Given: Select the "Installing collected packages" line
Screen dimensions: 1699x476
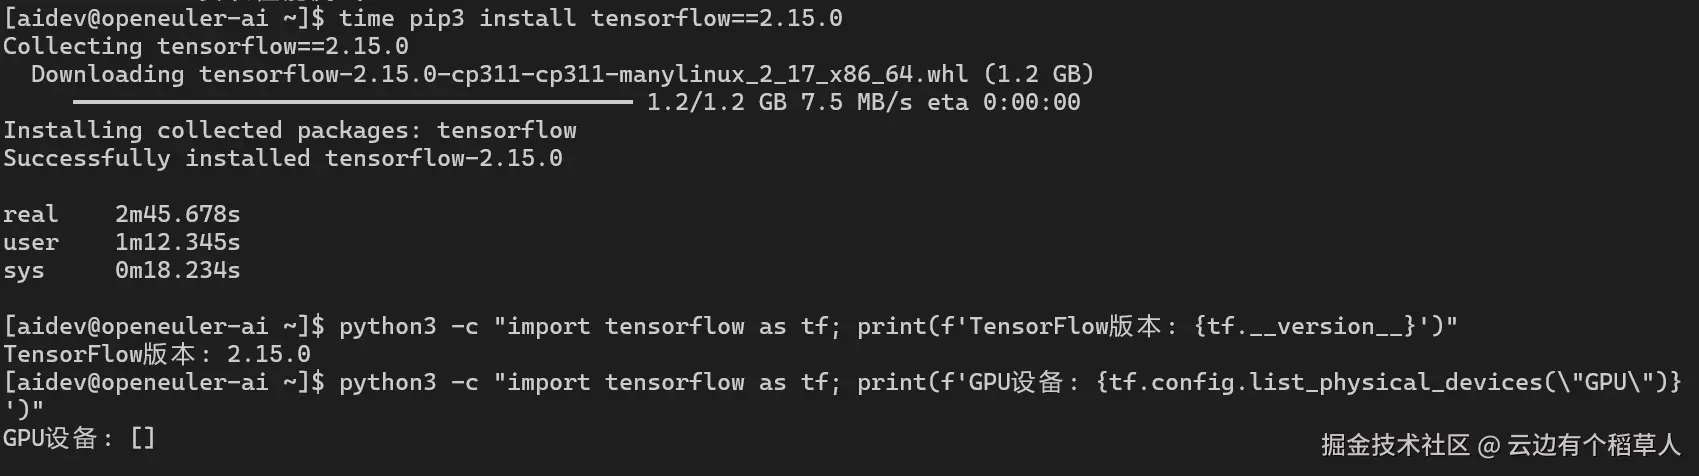Looking at the screenshot, I should 290,130.
